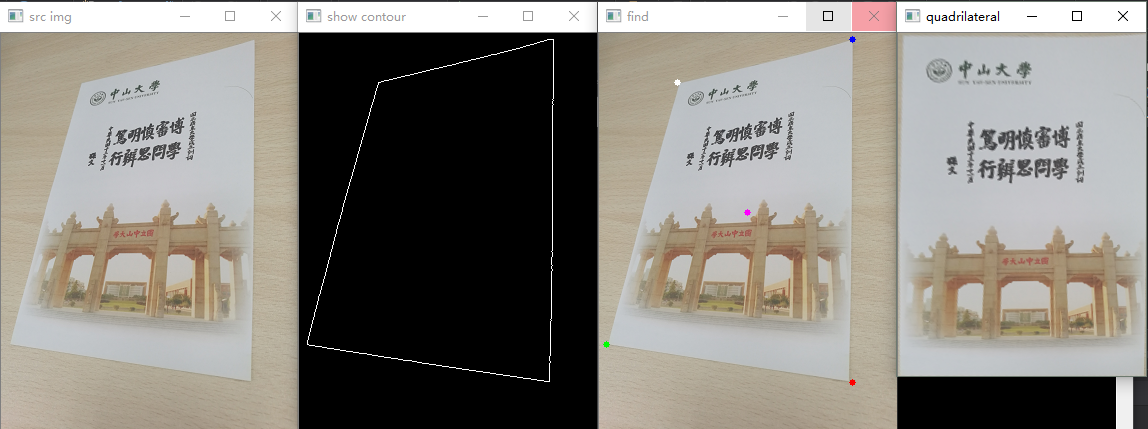
Task: Close the show contour window
Action: coord(573,16)
